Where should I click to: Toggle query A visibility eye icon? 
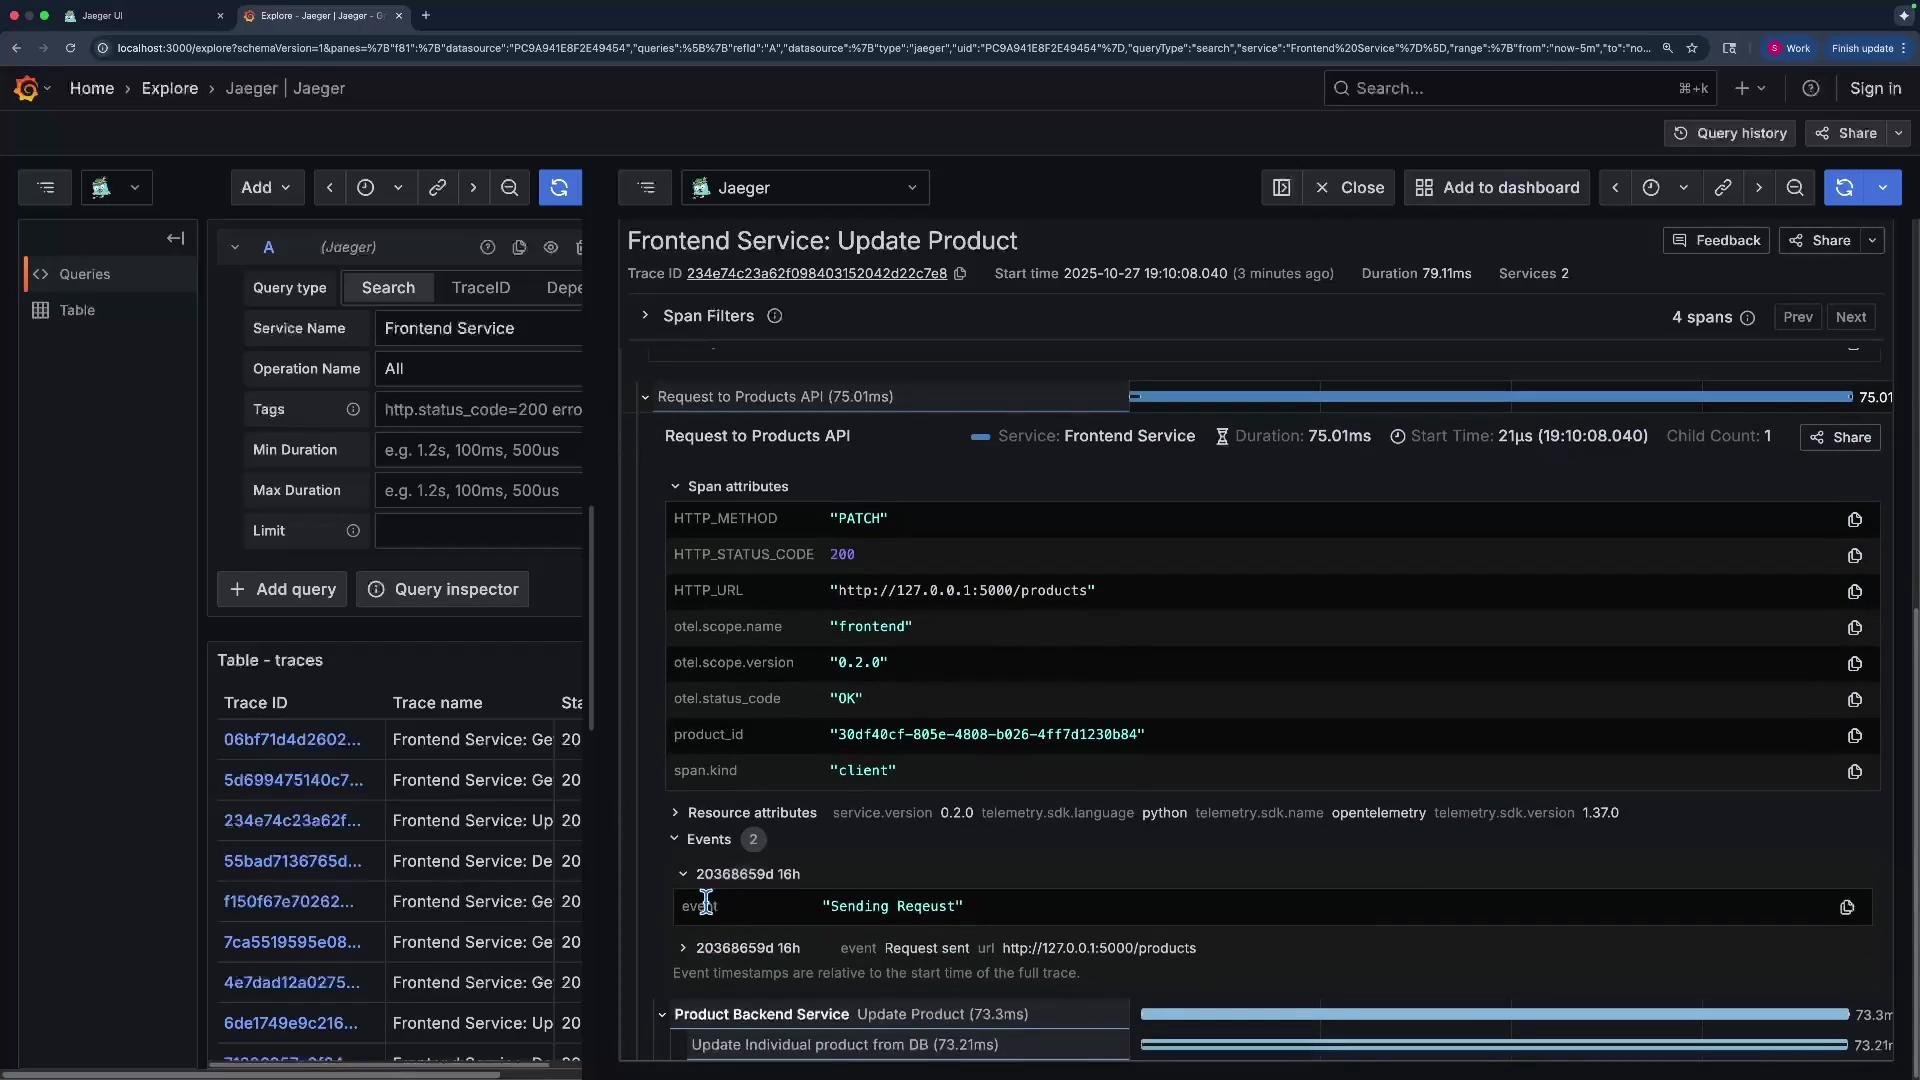(551, 248)
